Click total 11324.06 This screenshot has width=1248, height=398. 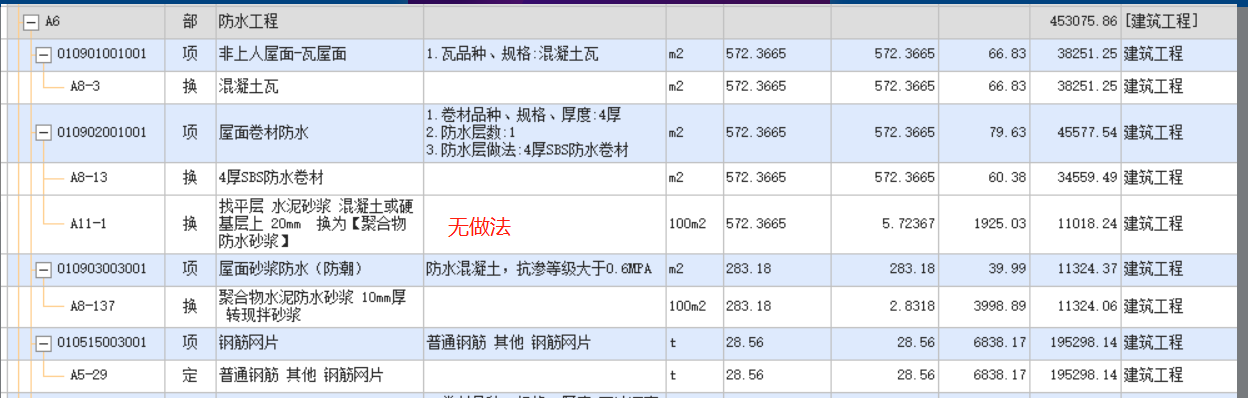(x=1084, y=306)
